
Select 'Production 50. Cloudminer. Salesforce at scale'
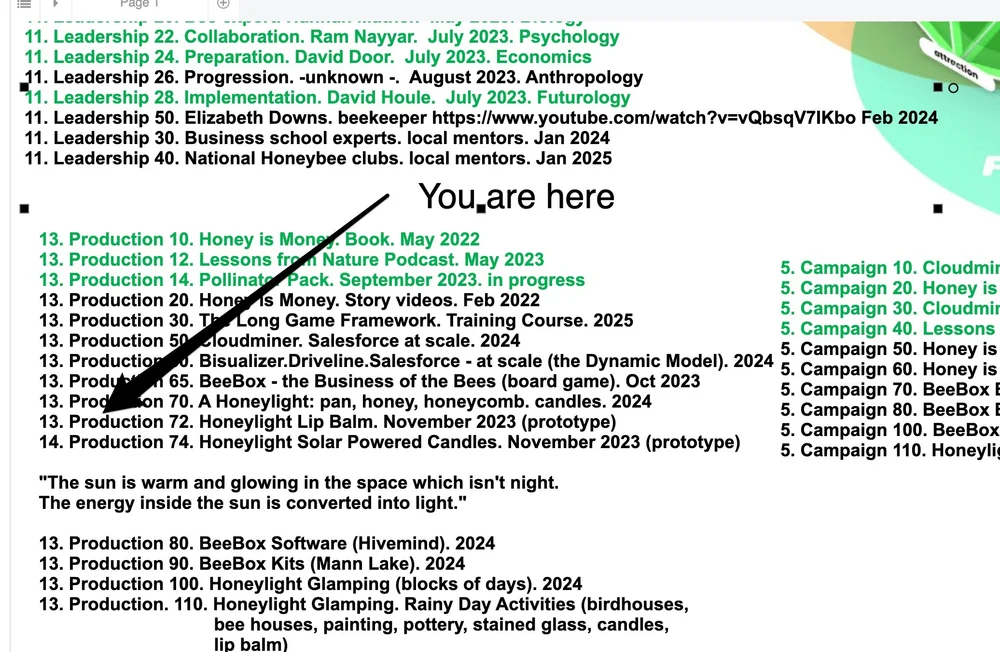[279, 341]
